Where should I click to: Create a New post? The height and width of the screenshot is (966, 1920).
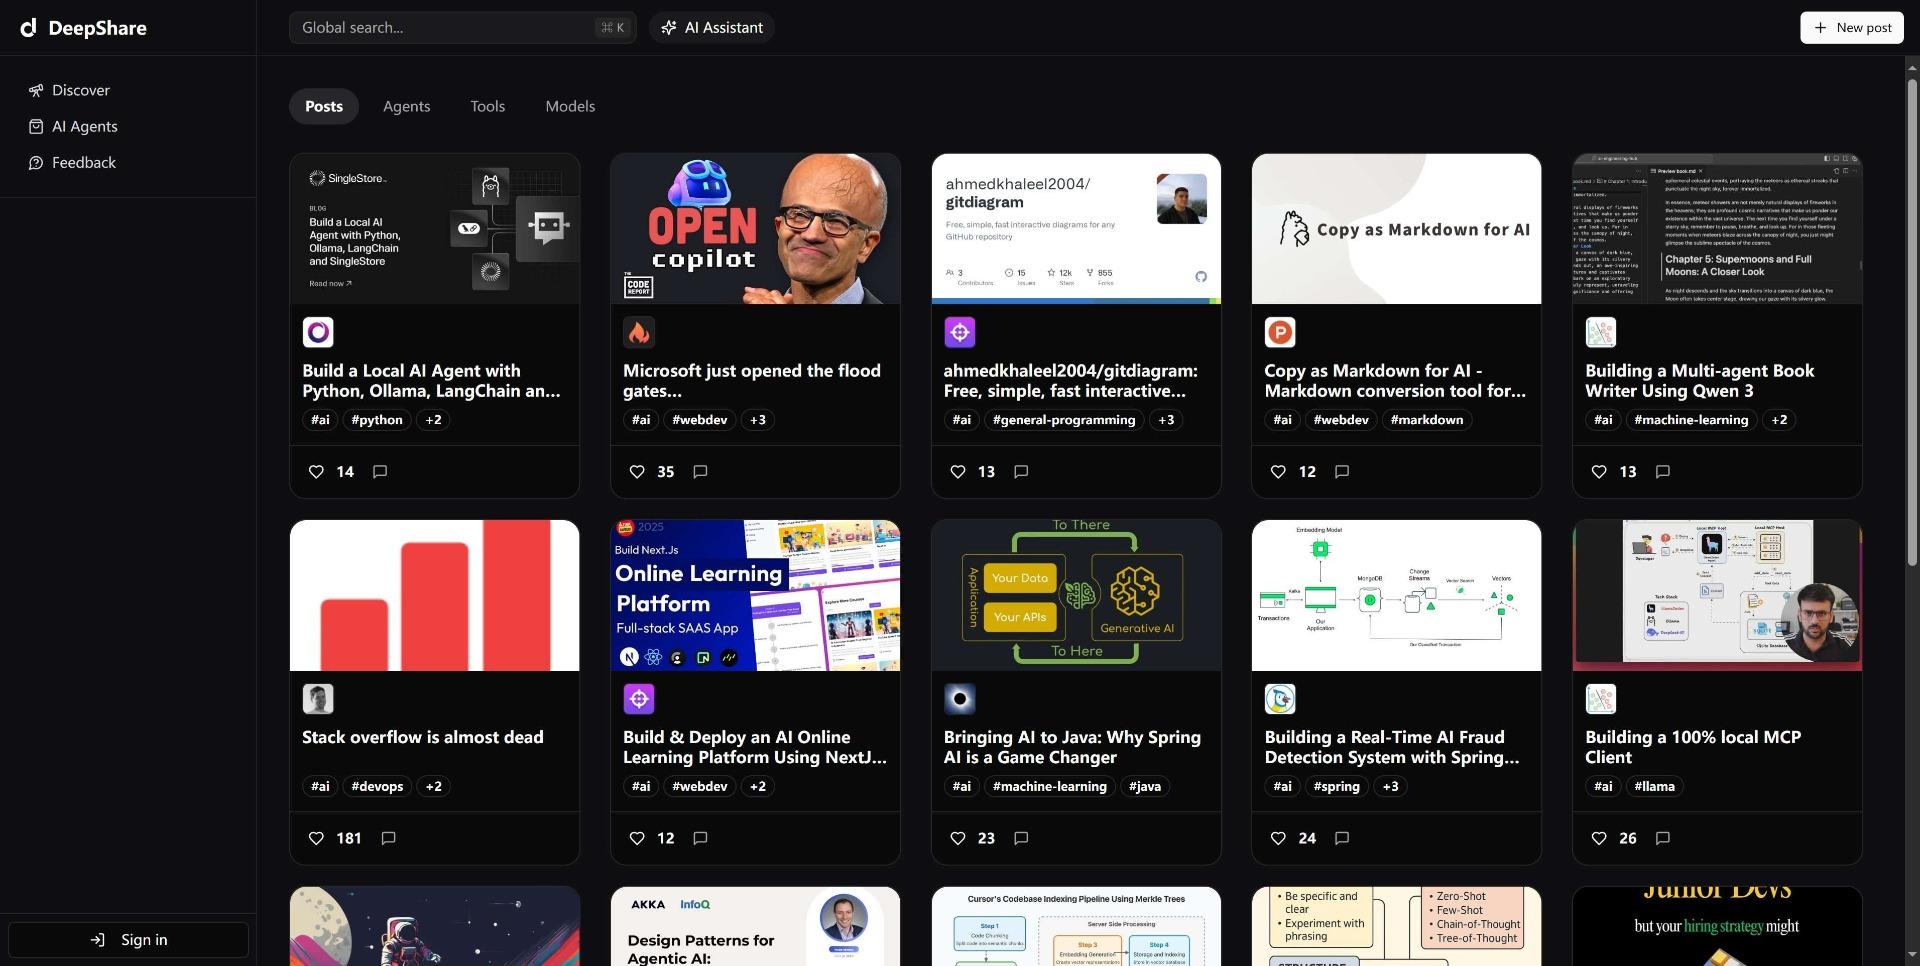pyautogui.click(x=1852, y=28)
